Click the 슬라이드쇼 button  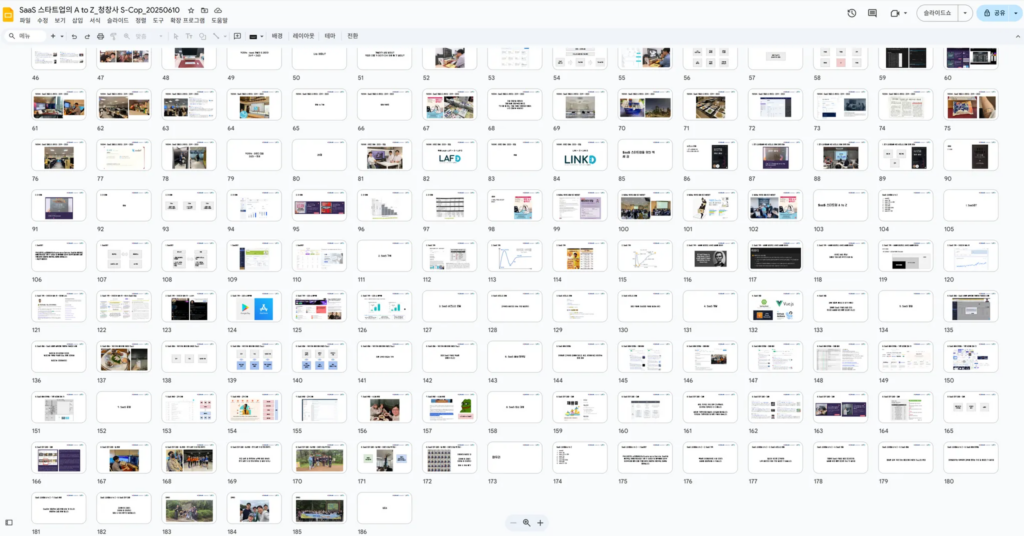[x=937, y=13]
